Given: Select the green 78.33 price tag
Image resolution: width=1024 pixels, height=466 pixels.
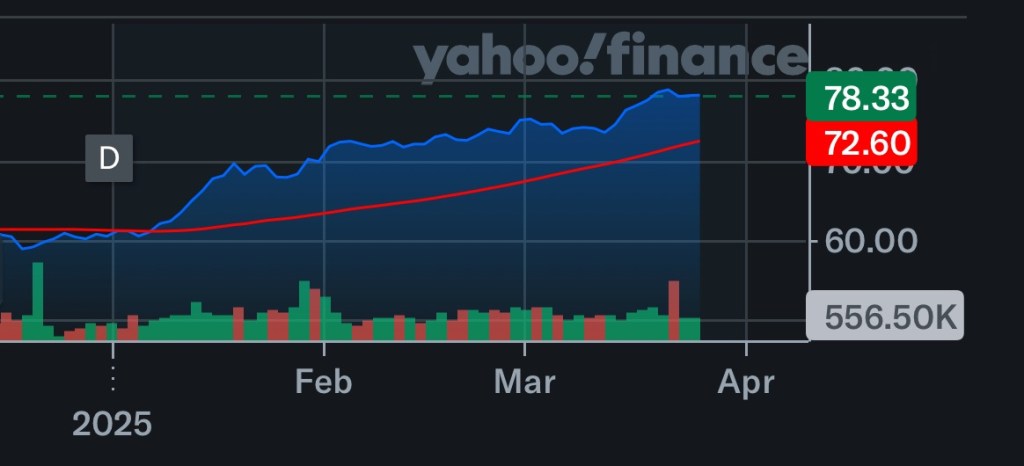Looking at the screenshot, I should (860, 98).
